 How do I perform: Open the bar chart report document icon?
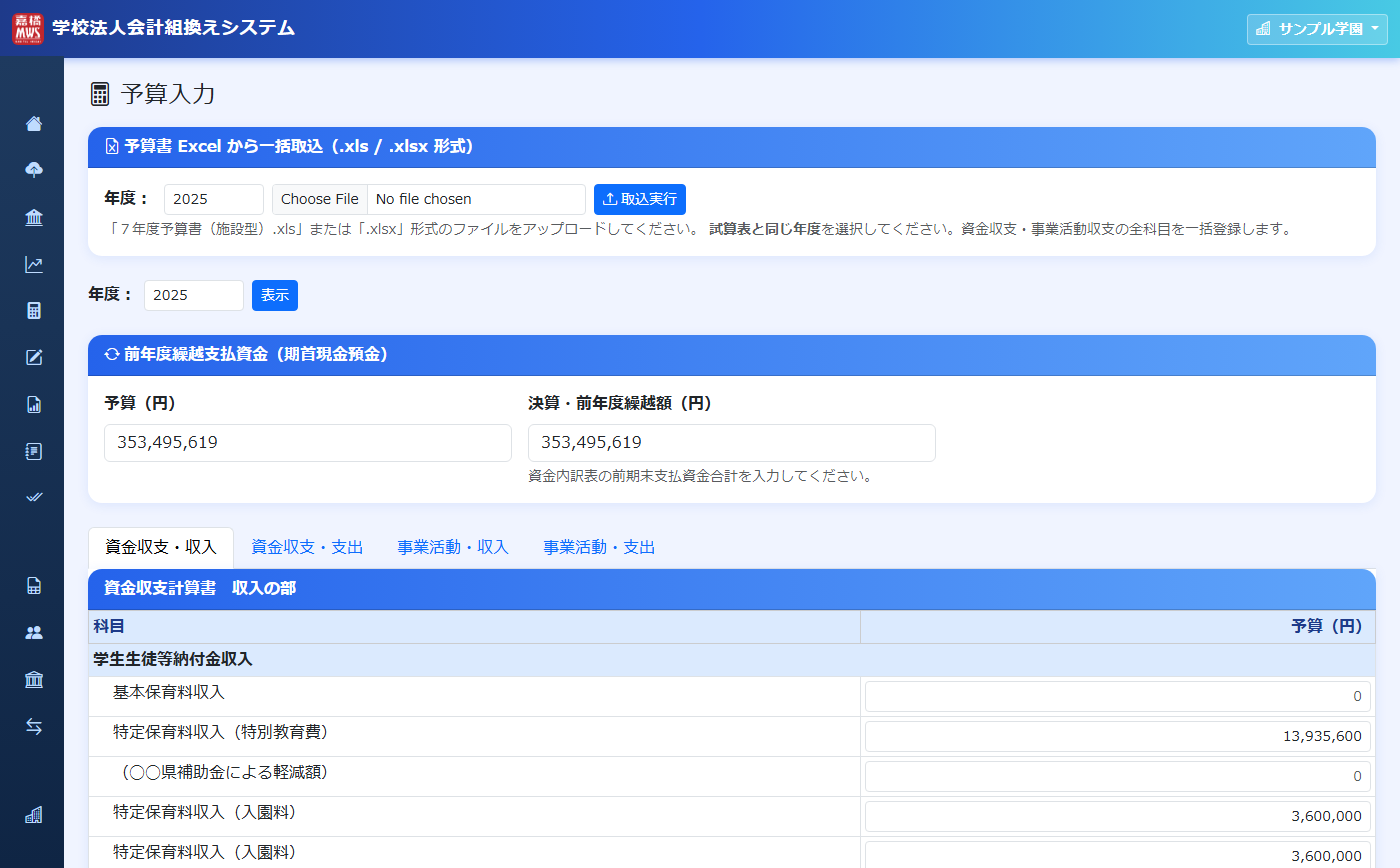(34, 405)
